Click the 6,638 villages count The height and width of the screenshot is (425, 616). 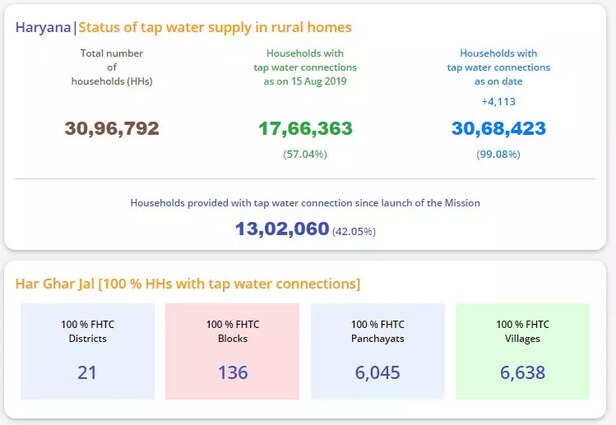point(522,373)
